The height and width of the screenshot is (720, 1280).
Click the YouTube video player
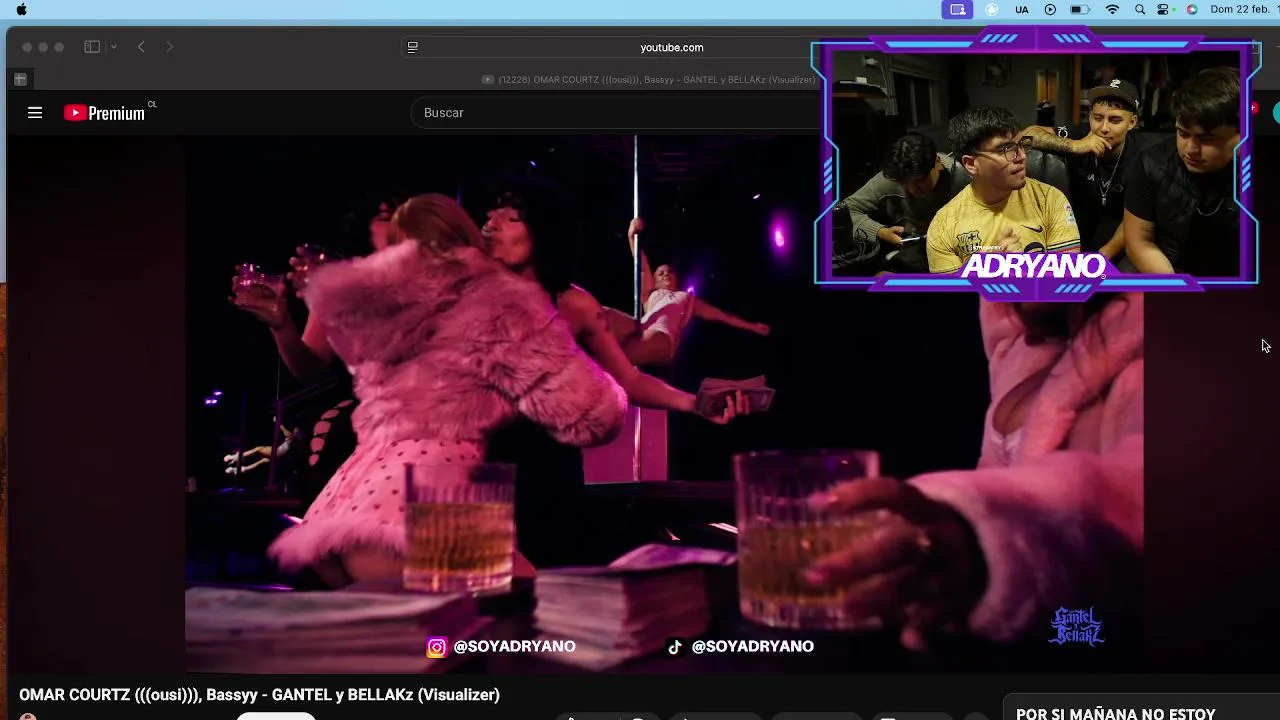(x=664, y=404)
